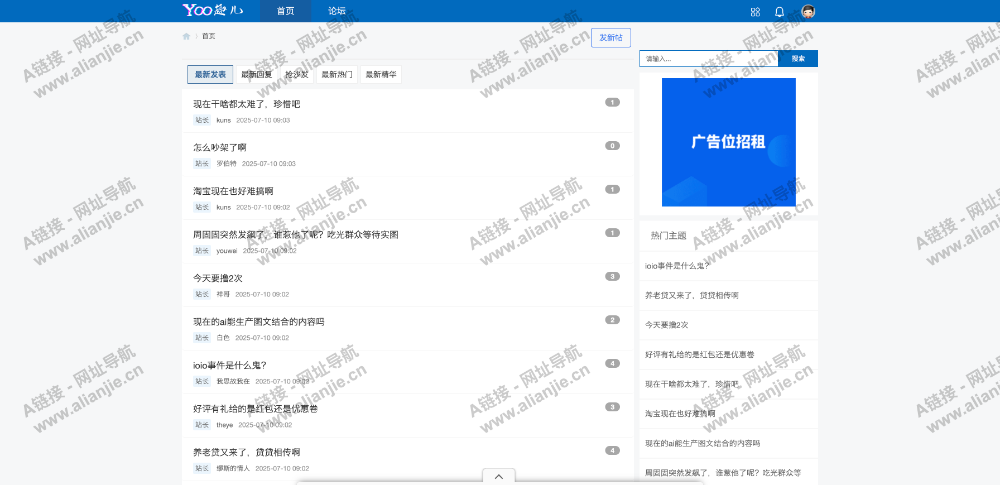This screenshot has width=1000, height=485.
Task: Open hot topic 养老贷又来了 in sidebar
Action: (692, 295)
